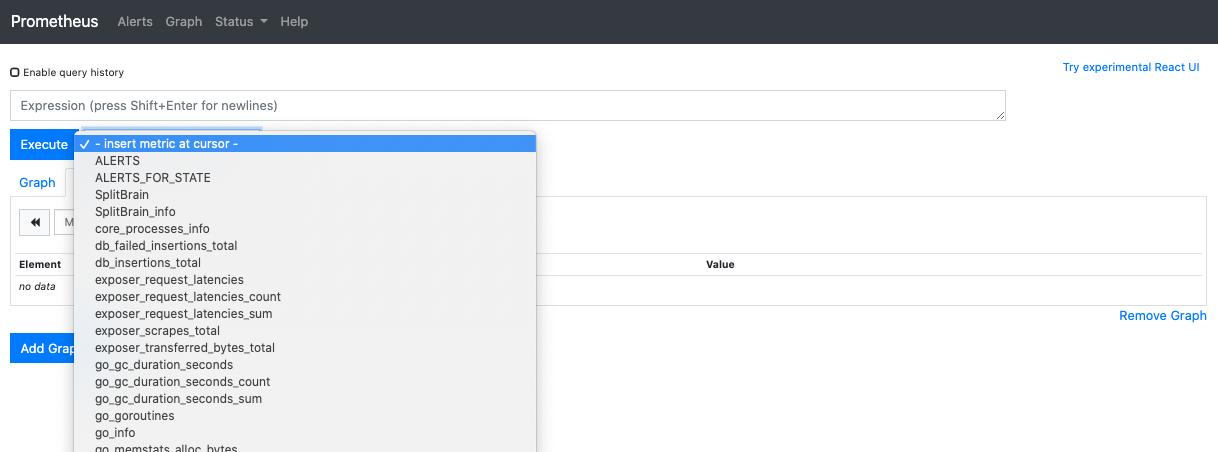Image resolution: width=1218 pixels, height=452 pixels.
Task: Select go_goroutines metric
Action: pos(305,416)
